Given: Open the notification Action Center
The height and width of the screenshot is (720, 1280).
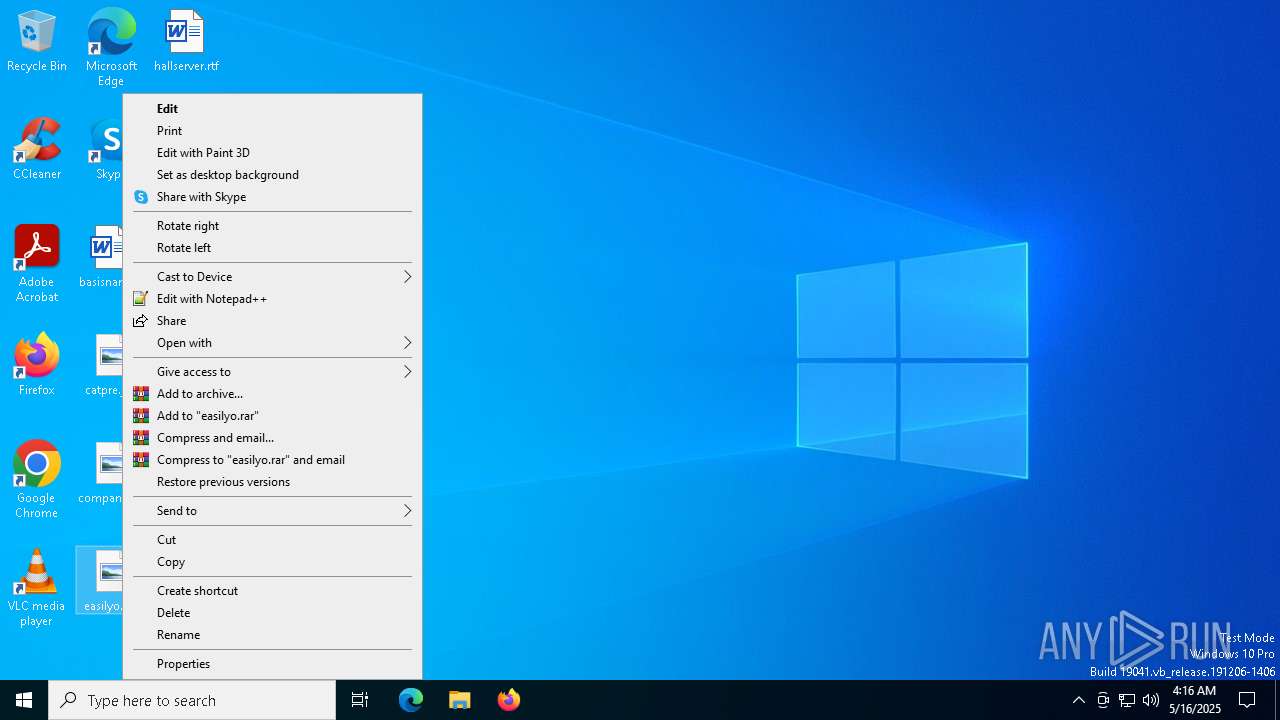Looking at the screenshot, I should (1247, 700).
